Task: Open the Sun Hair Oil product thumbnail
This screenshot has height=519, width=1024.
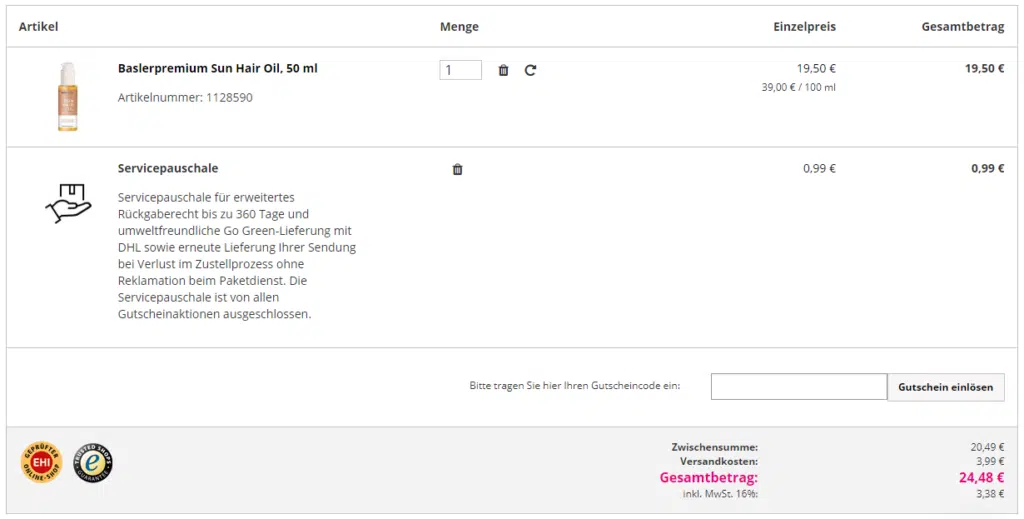Action: [x=67, y=97]
